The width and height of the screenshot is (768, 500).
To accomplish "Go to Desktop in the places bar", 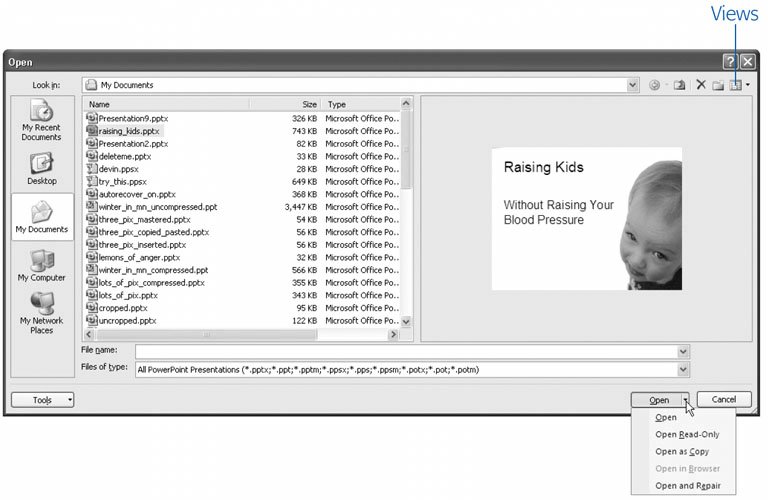I will pos(41,168).
